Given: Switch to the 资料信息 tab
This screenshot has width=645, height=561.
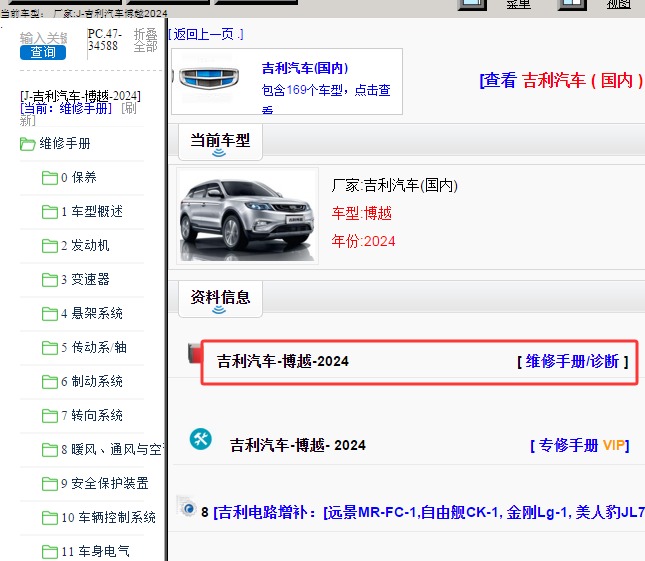Looking at the screenshot, I should click(x=220, y=299).
